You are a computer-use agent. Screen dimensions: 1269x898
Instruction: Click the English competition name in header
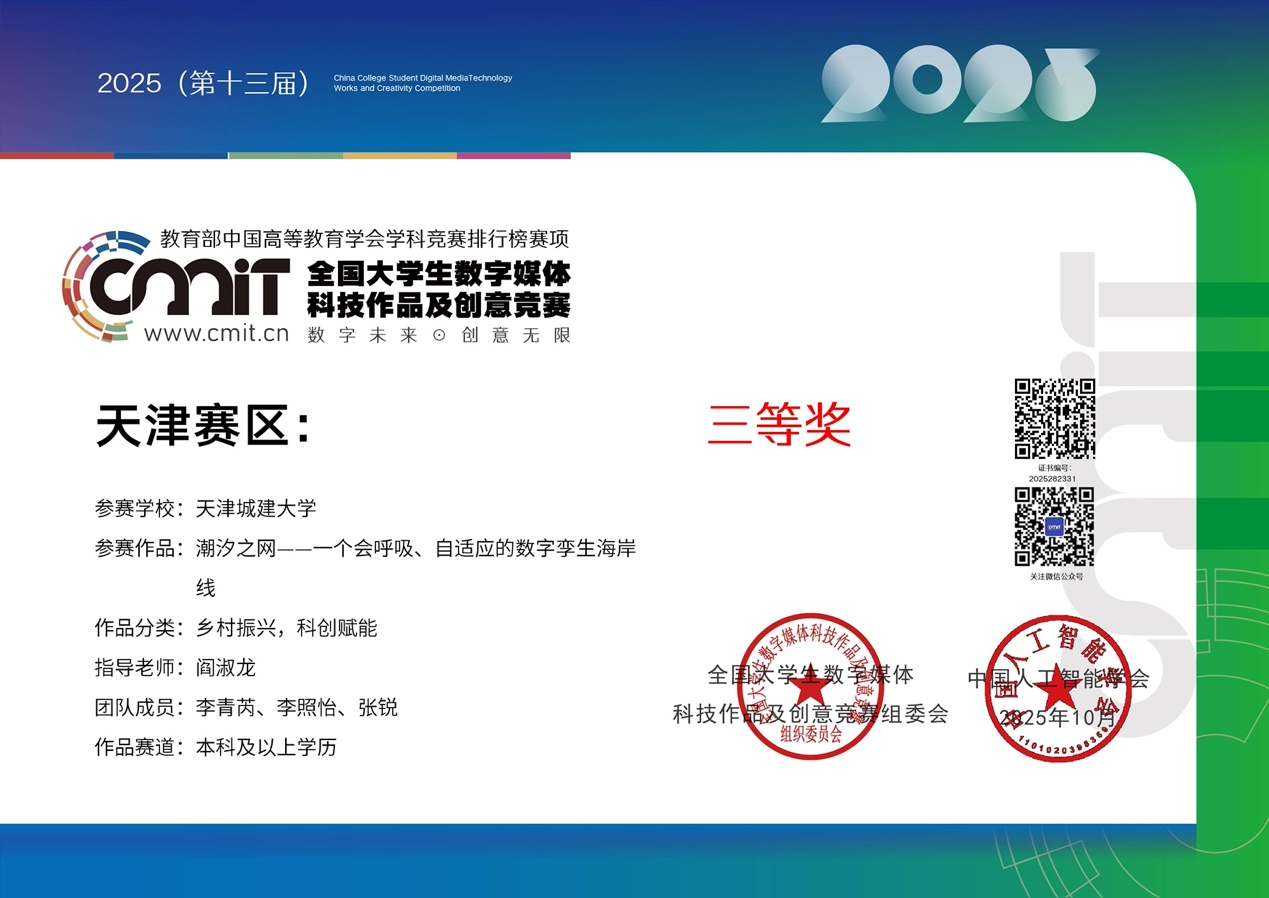pos(422,83)
